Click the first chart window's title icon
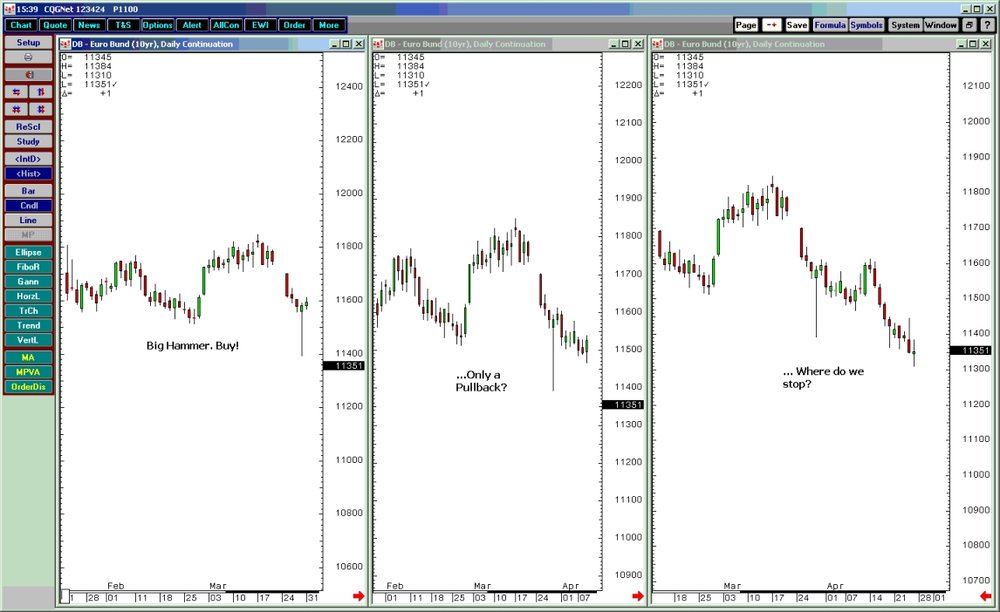 coord(65,44)
